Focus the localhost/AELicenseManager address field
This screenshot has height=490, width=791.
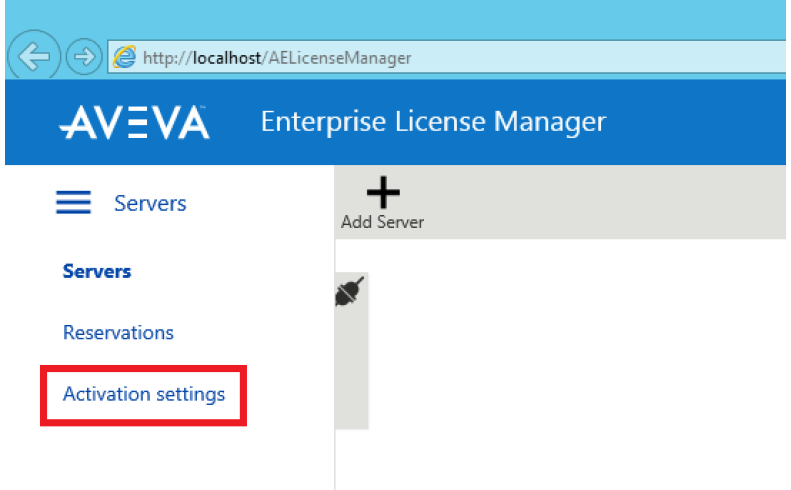pyautogui.click(x=447, y=57)
